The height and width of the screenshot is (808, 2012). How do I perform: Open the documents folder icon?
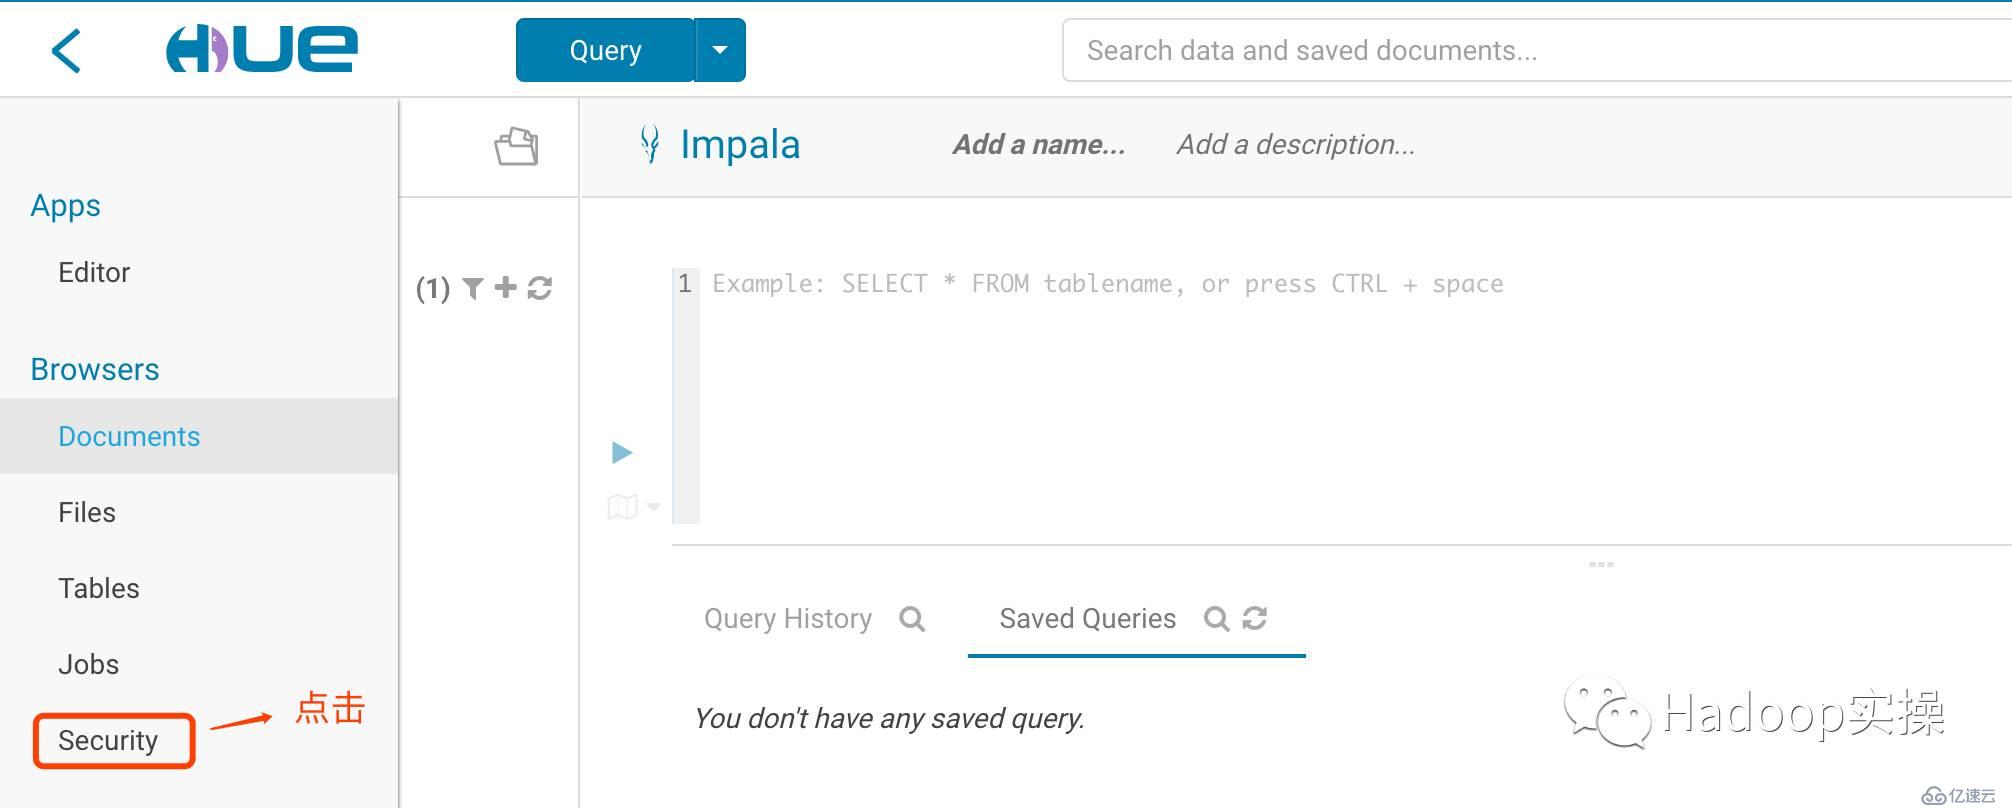(x=516, y=147)
